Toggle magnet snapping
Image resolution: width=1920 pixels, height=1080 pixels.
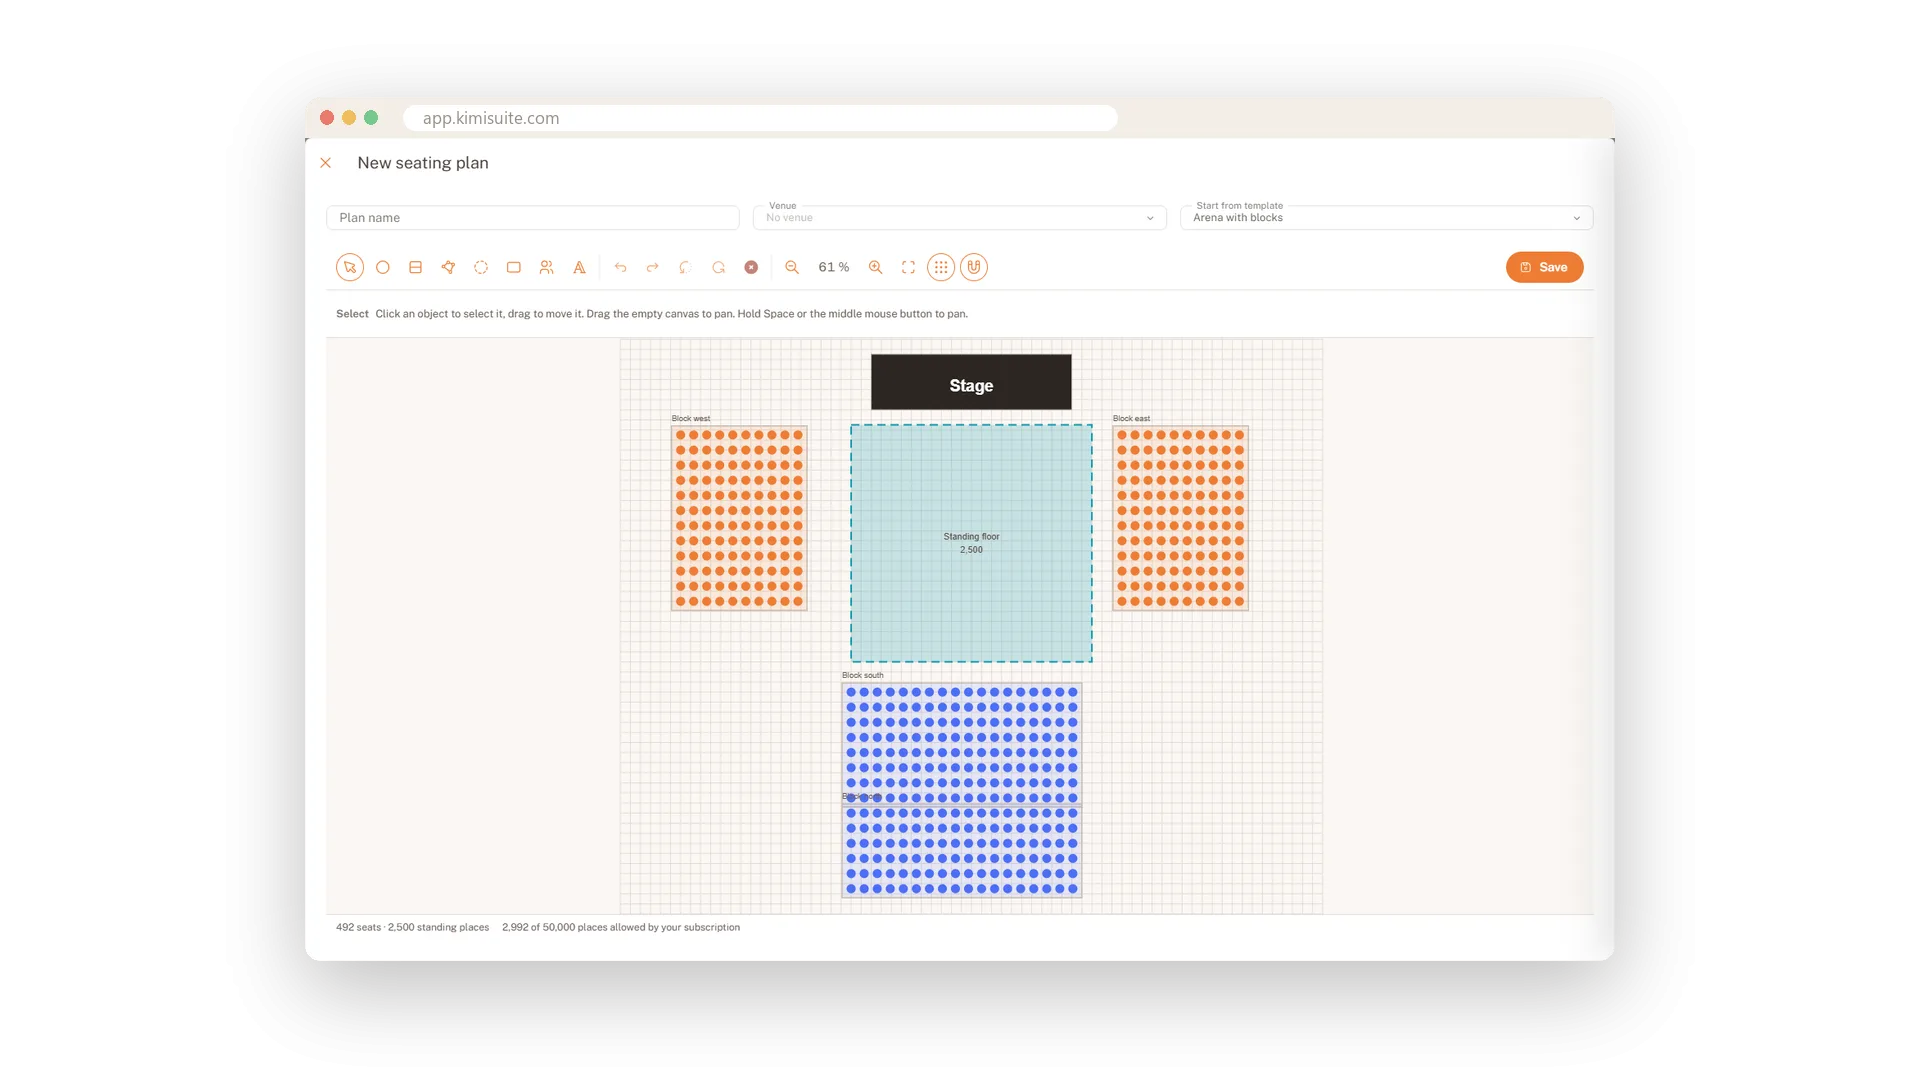[x=974, y=267]
